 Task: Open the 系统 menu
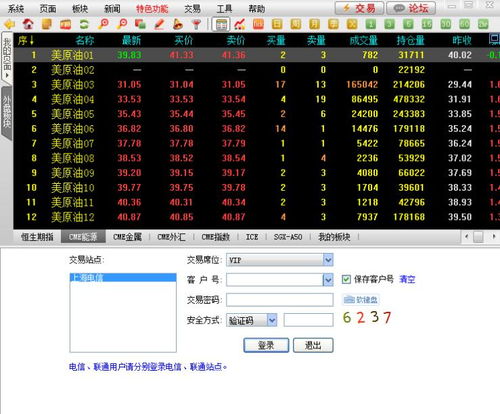tap(16, 9)
